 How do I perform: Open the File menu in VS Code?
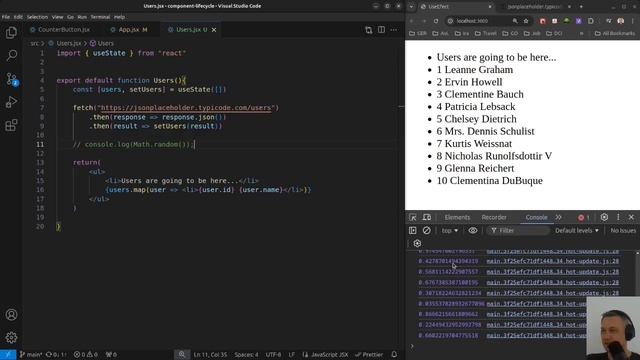click(6, 17)
